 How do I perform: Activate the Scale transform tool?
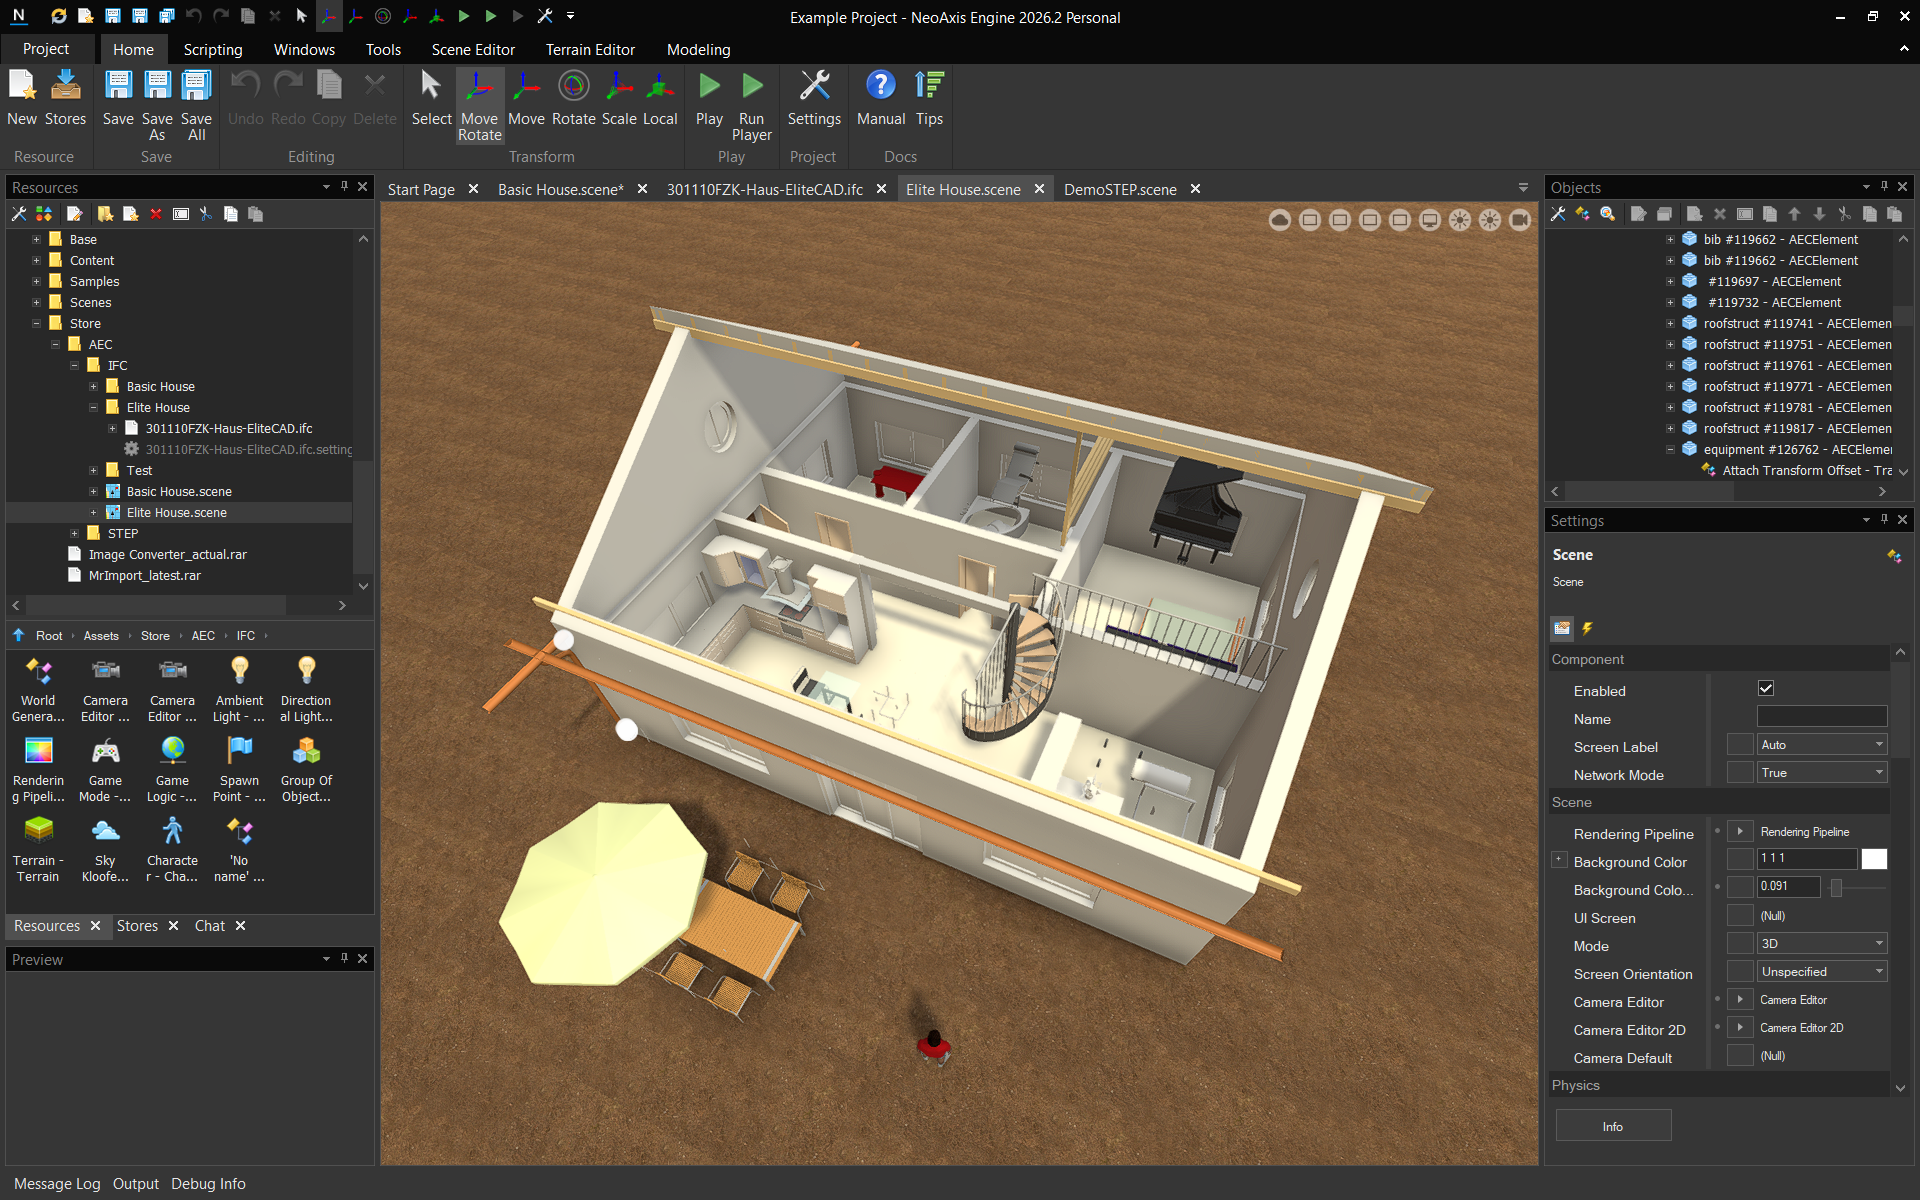click(619, 98)
